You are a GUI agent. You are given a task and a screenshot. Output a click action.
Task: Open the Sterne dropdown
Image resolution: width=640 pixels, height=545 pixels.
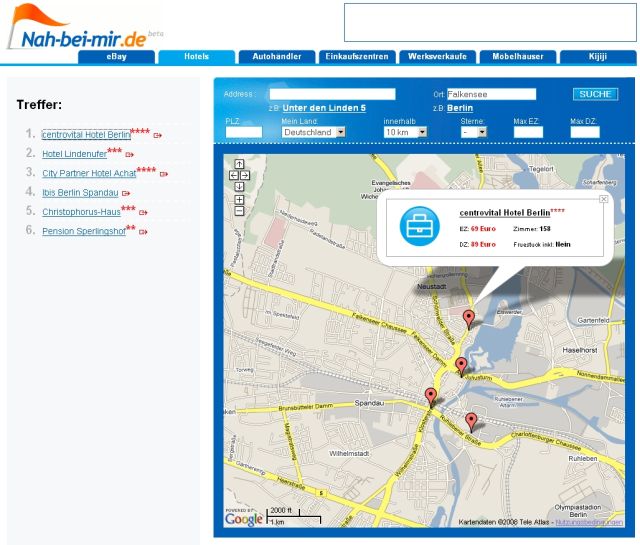pyautogui.click(x=474, y=132)
